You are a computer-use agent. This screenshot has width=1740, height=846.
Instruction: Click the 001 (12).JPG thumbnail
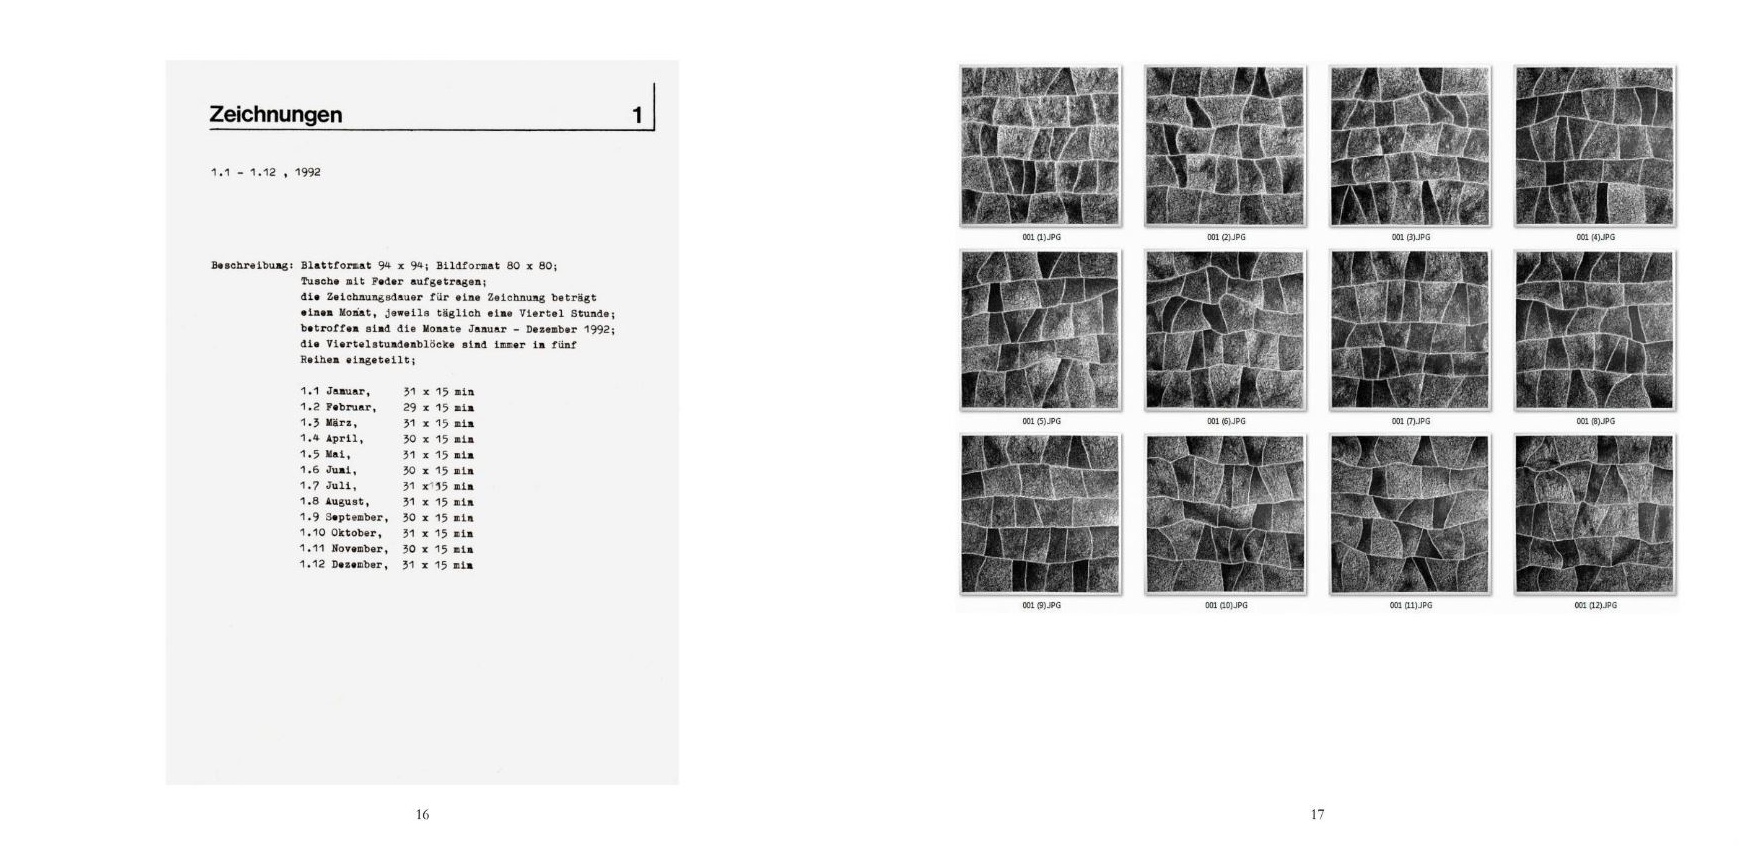pos(1595,514)
